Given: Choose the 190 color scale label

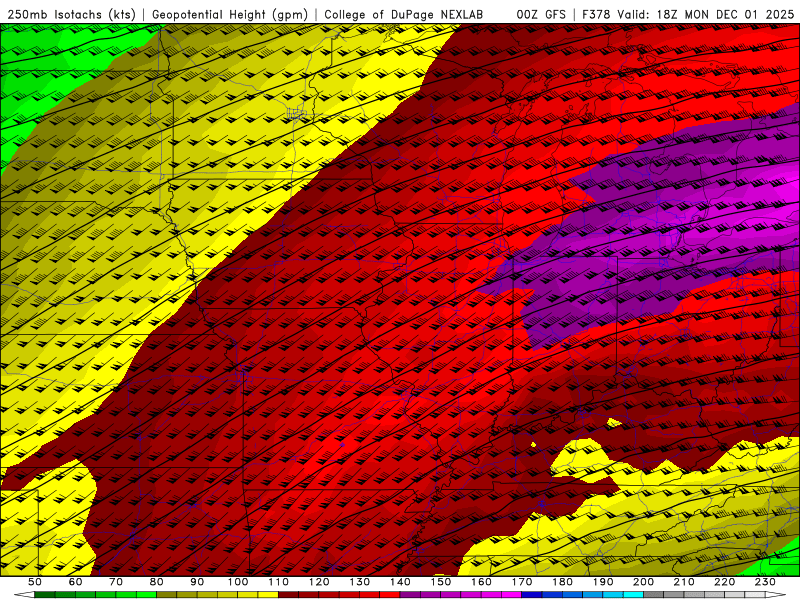Looking at the screenshot, I should point(603,582).
